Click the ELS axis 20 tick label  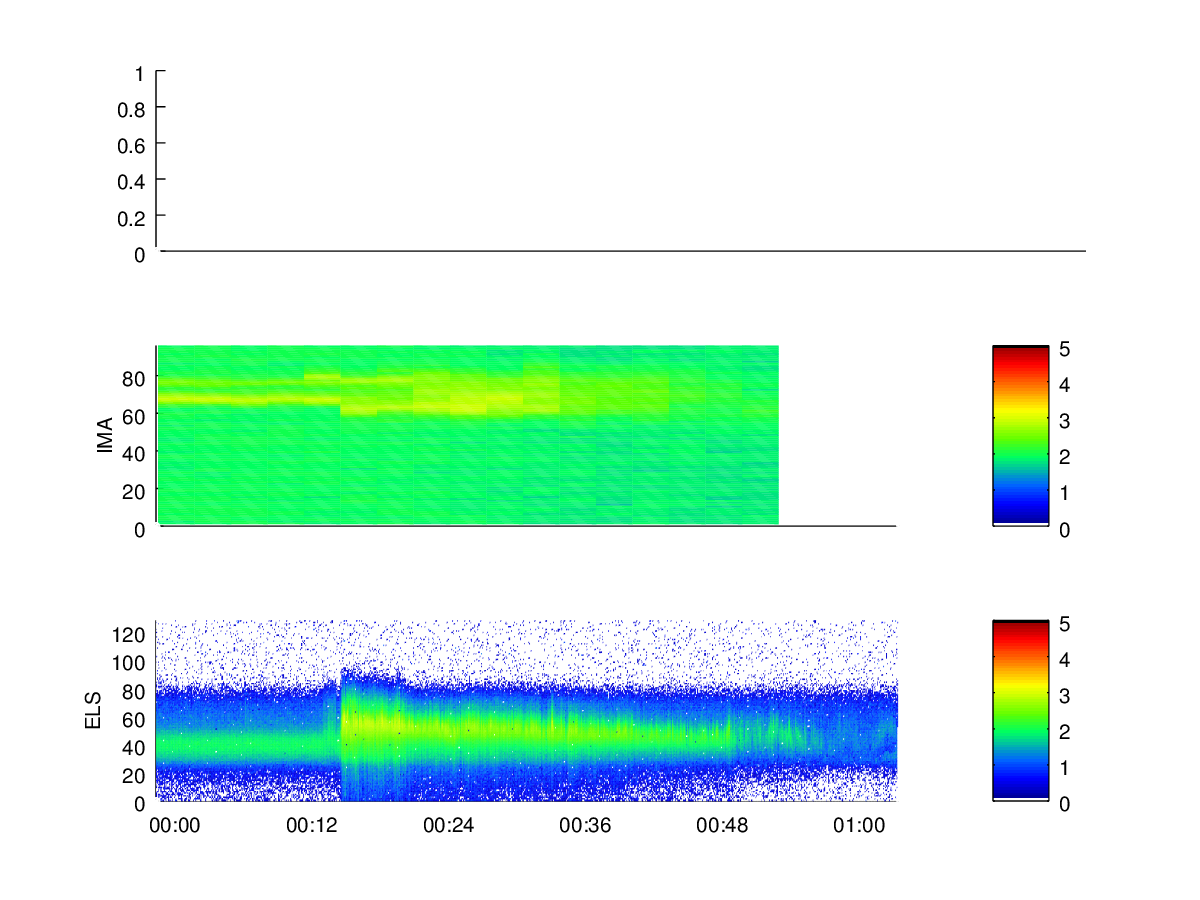tap(135, 775)
